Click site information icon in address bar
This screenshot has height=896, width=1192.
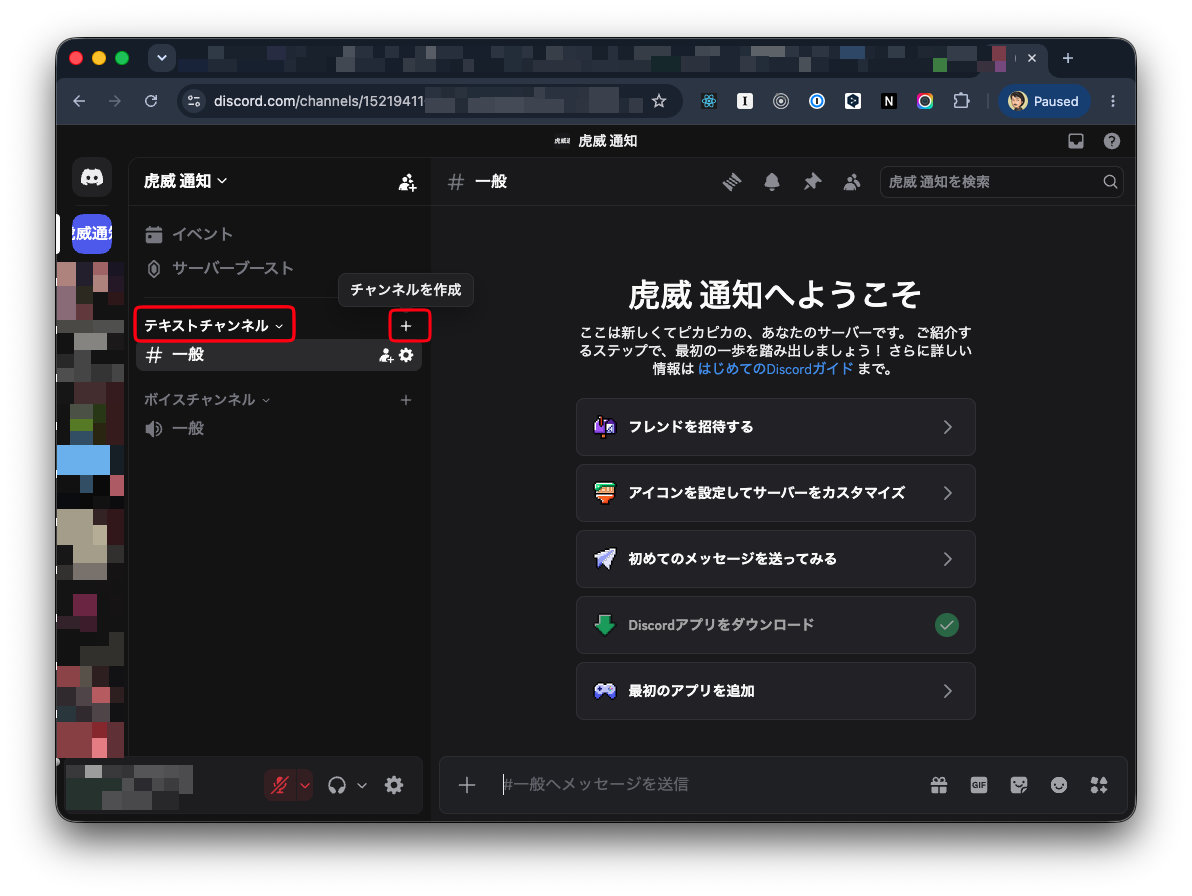coord(195,101)
